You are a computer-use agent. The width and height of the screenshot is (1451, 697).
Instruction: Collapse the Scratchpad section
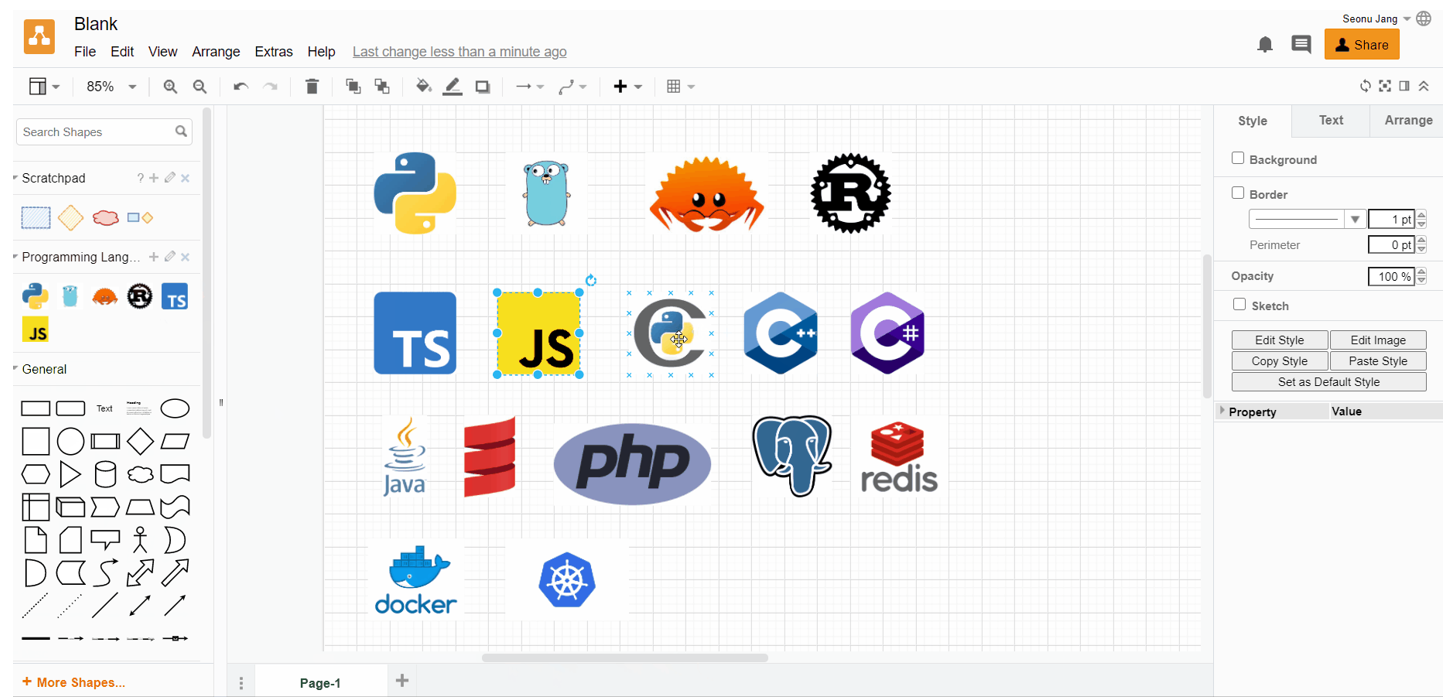[x=53, y=178]
